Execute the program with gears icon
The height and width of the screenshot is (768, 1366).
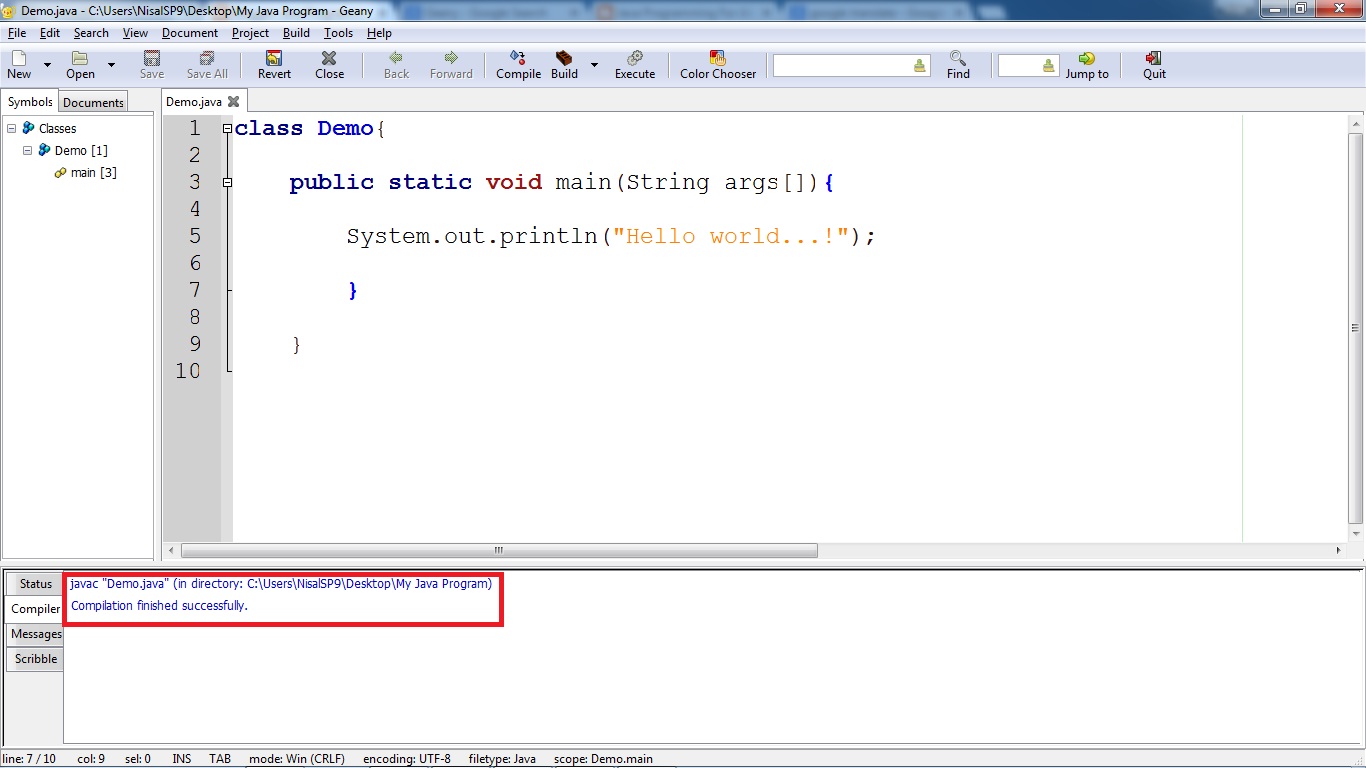635,65
